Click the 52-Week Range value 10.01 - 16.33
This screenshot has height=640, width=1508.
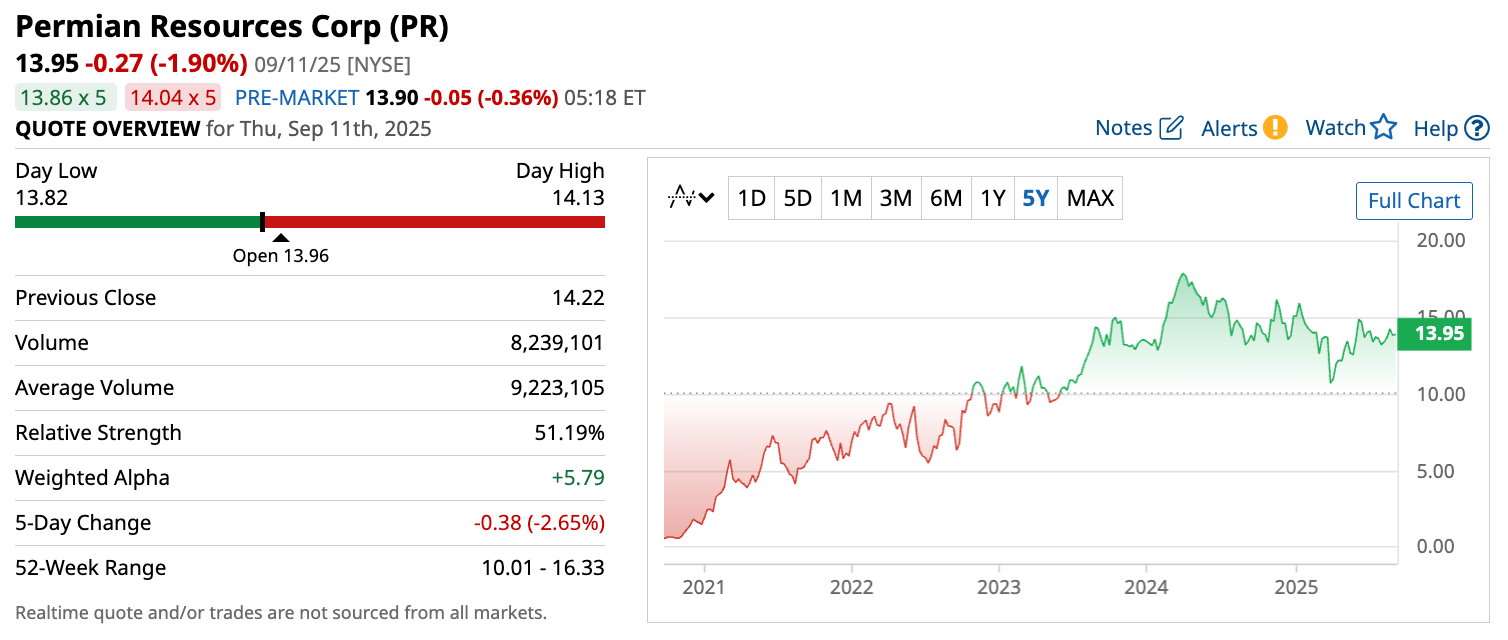543,568
